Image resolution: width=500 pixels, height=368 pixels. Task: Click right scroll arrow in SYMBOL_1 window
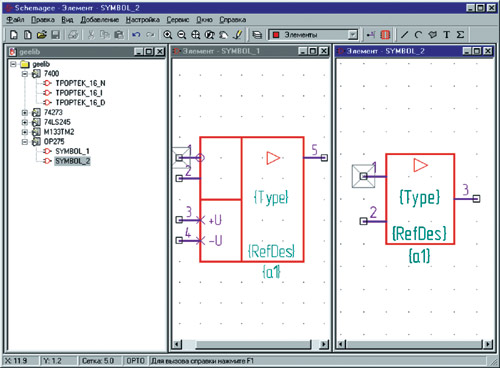(323, 344)
